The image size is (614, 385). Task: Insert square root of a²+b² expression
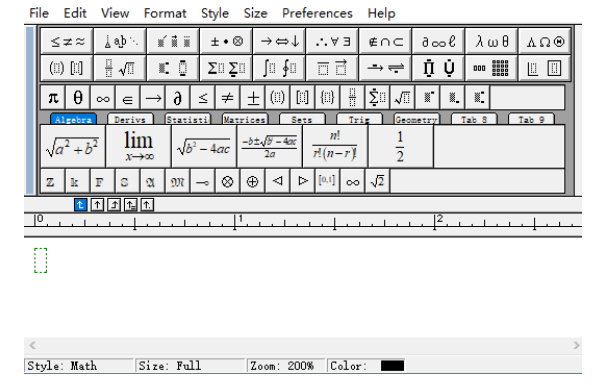click(x=73, y=146)
